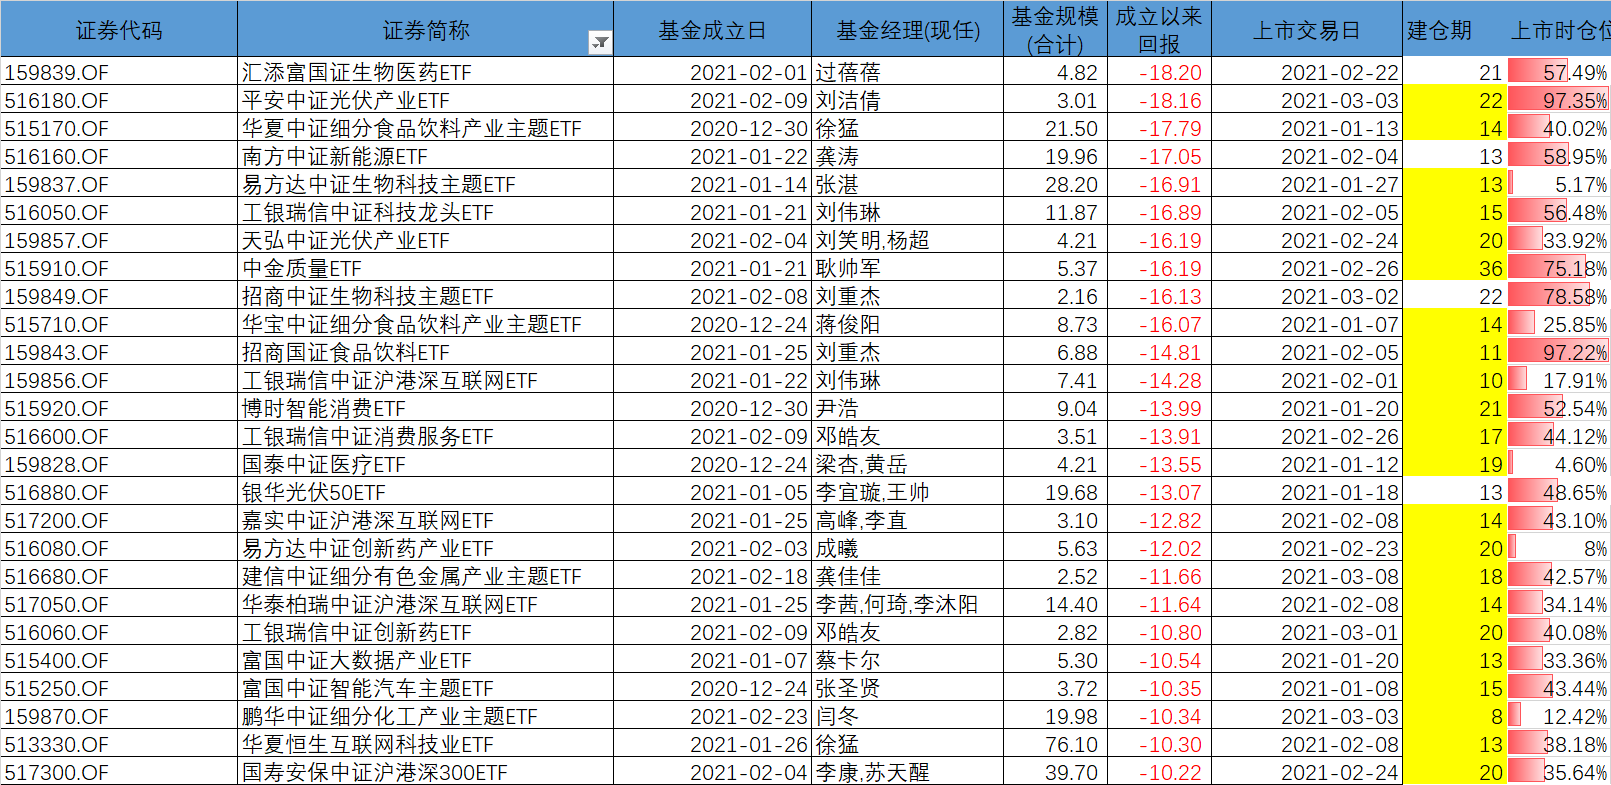Click fund manager cell 刘洁倩
The image size is (1611, 785).
click(x=907, y=100)
